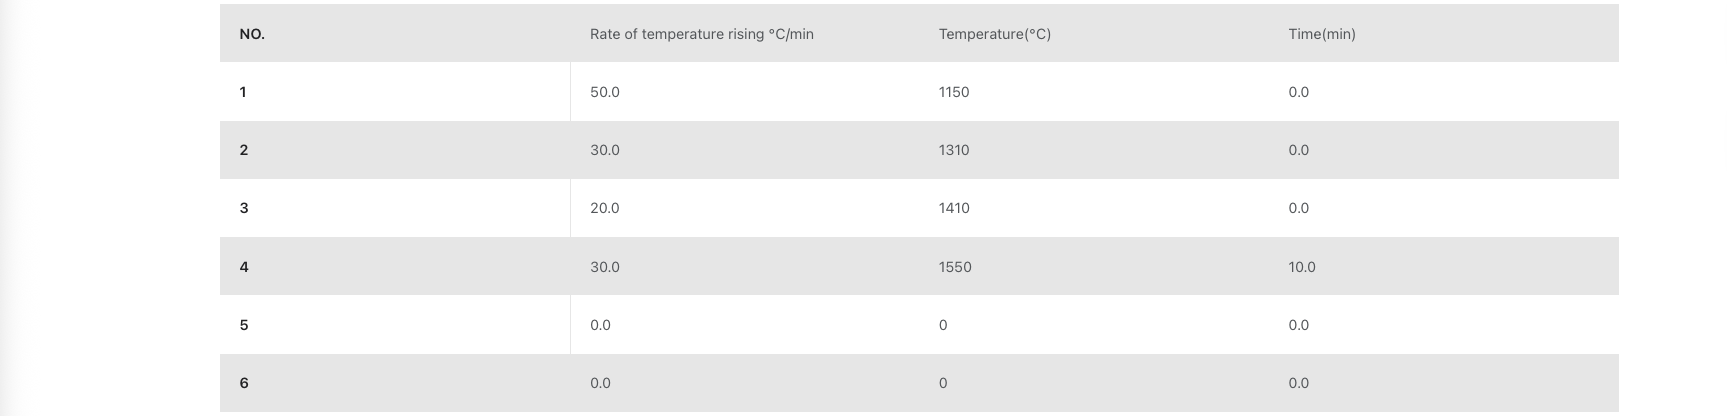Click the Rate of temperature rising header
1727x416 pixels.
(701, 34)
